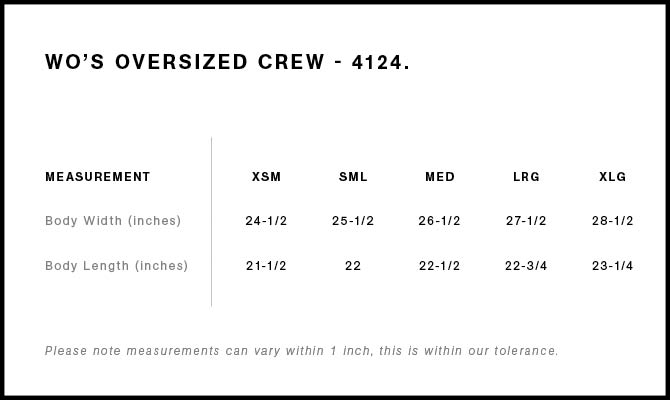
Task: Choose the LRG size header
Action: [x=526, y=177]
